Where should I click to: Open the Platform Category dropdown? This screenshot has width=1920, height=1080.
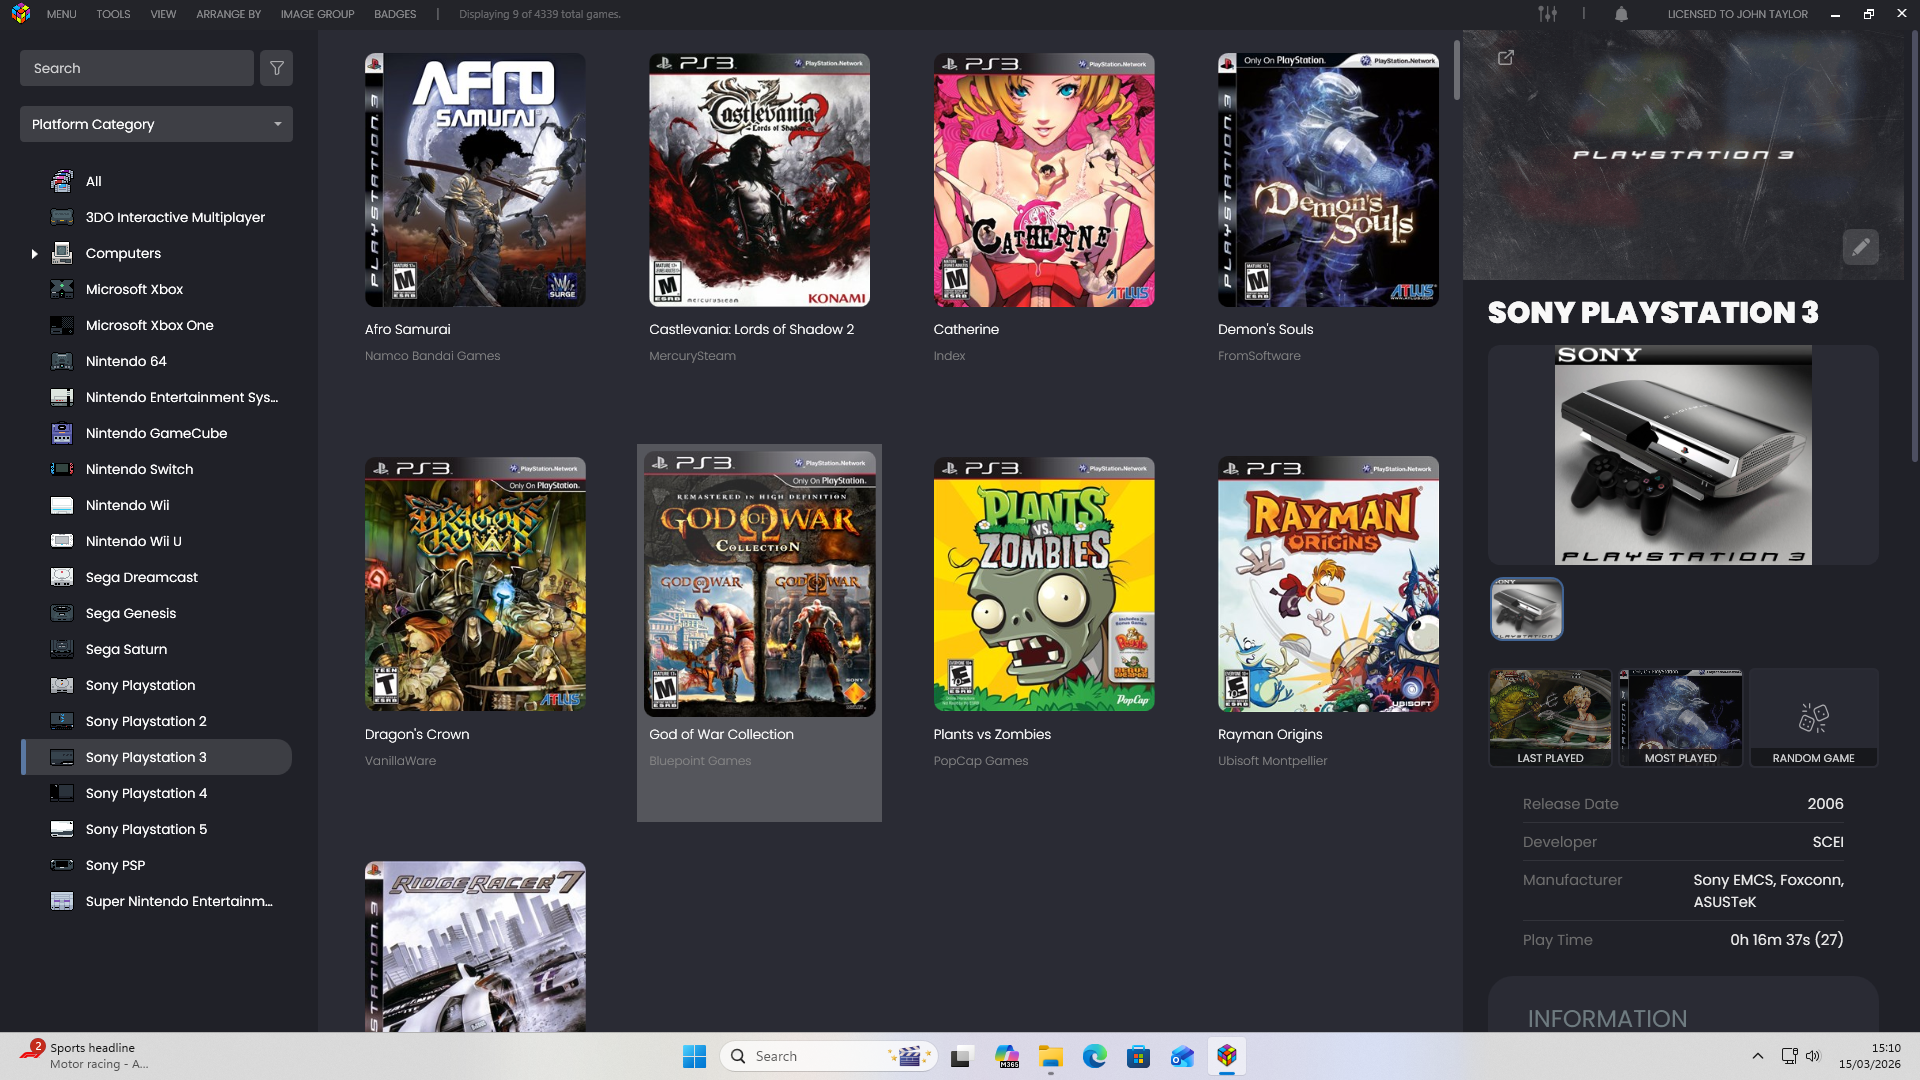(x=156, y=124)
